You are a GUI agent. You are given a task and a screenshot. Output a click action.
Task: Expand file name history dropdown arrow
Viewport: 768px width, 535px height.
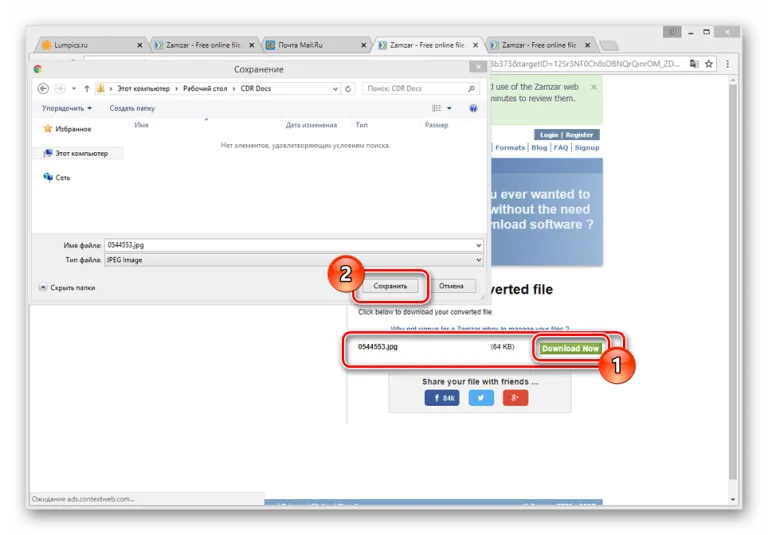pos(479,245)
